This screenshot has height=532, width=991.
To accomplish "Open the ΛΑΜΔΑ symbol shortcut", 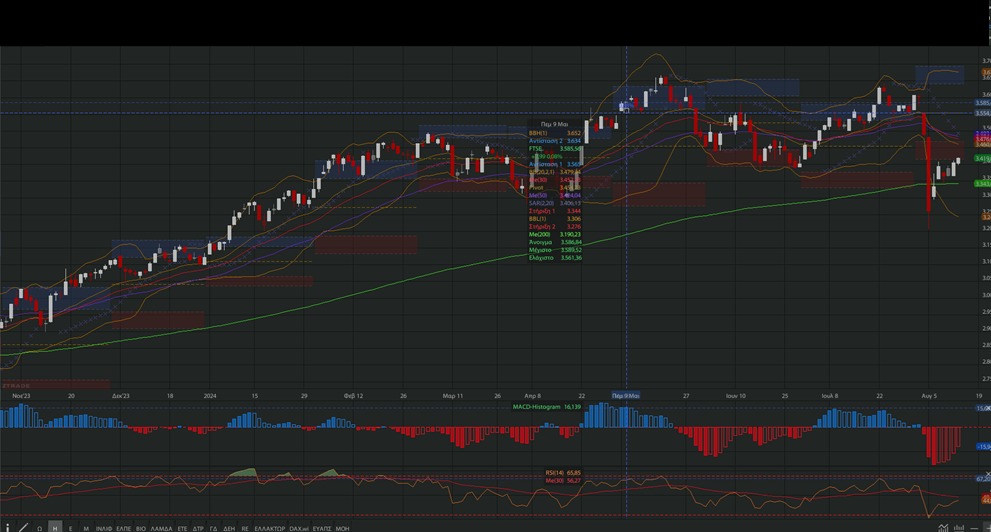I will (161, 528).
